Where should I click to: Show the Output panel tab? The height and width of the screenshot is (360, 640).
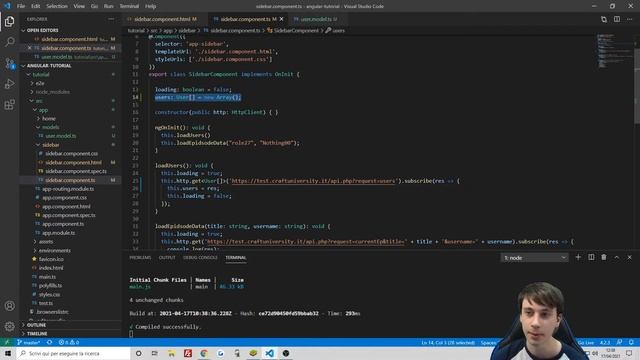167,258
